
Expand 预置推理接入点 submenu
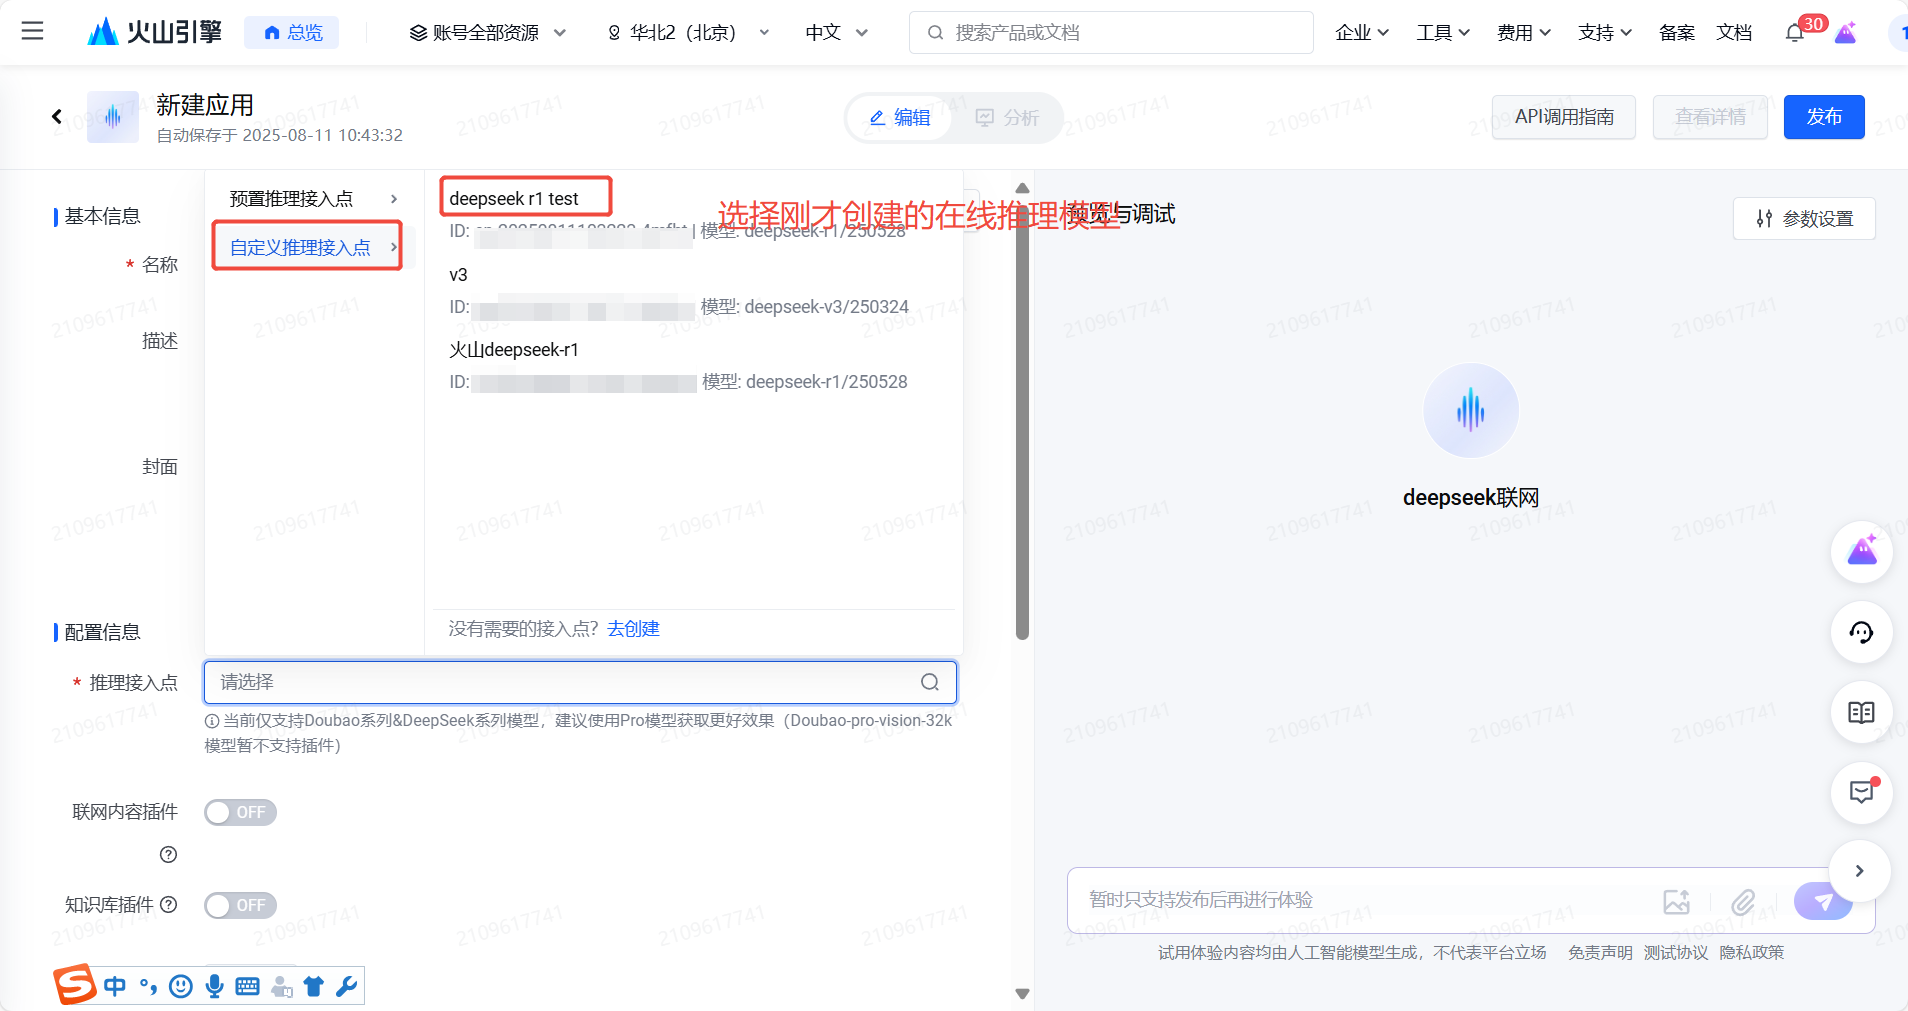[x=314, y=199]
